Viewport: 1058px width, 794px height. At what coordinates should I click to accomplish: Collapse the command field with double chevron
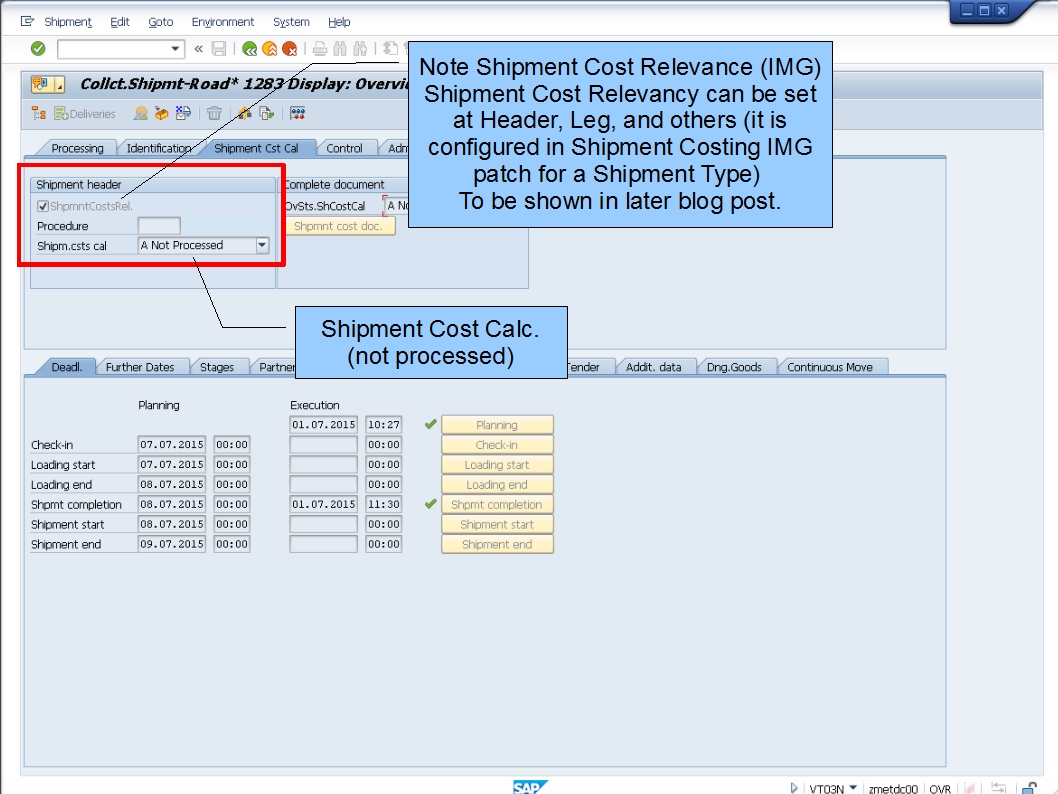[198, 49]
